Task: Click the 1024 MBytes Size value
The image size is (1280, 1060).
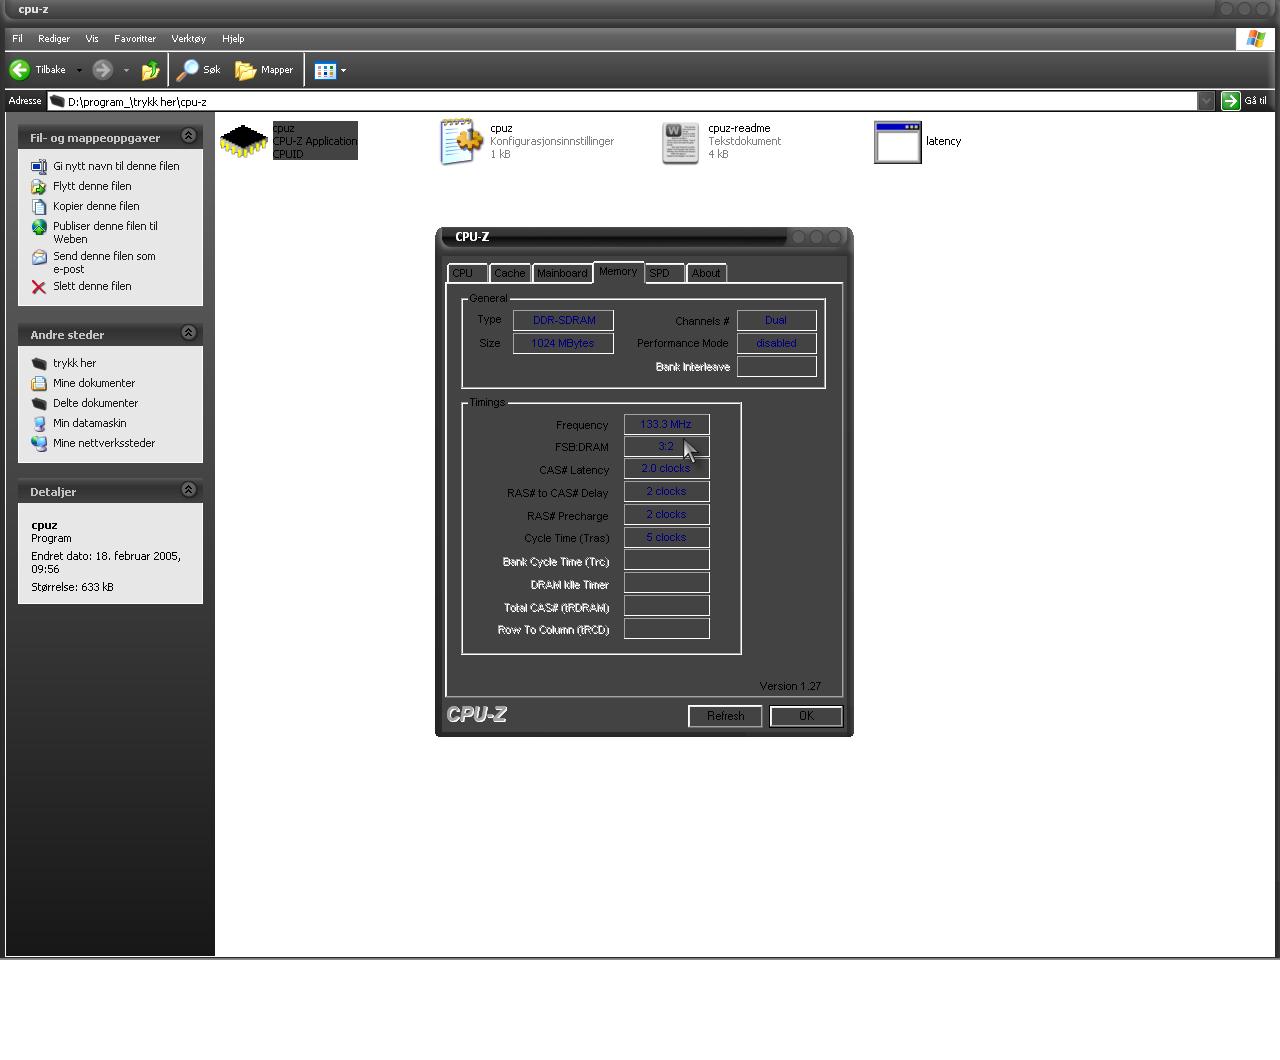Action: click(x=563, y=343)
